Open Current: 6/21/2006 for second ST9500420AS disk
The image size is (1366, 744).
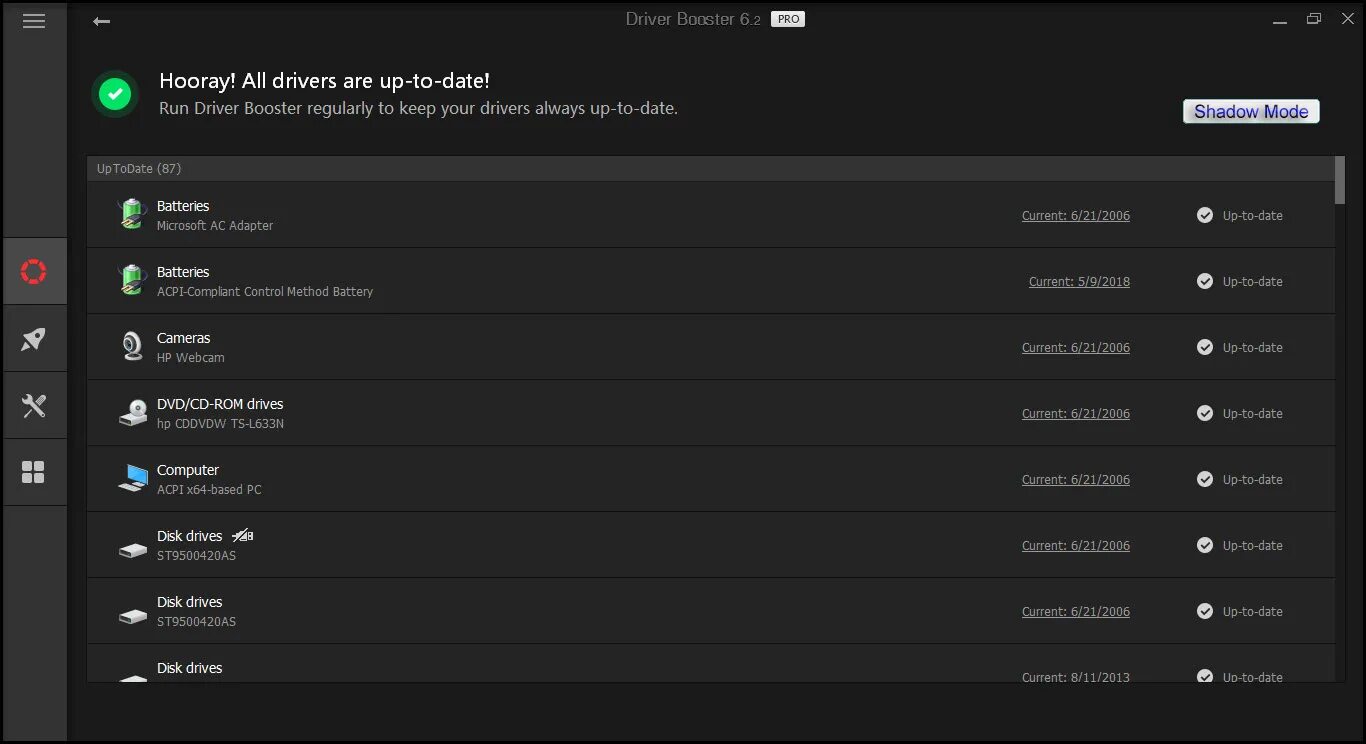[x=1076, y=611]
